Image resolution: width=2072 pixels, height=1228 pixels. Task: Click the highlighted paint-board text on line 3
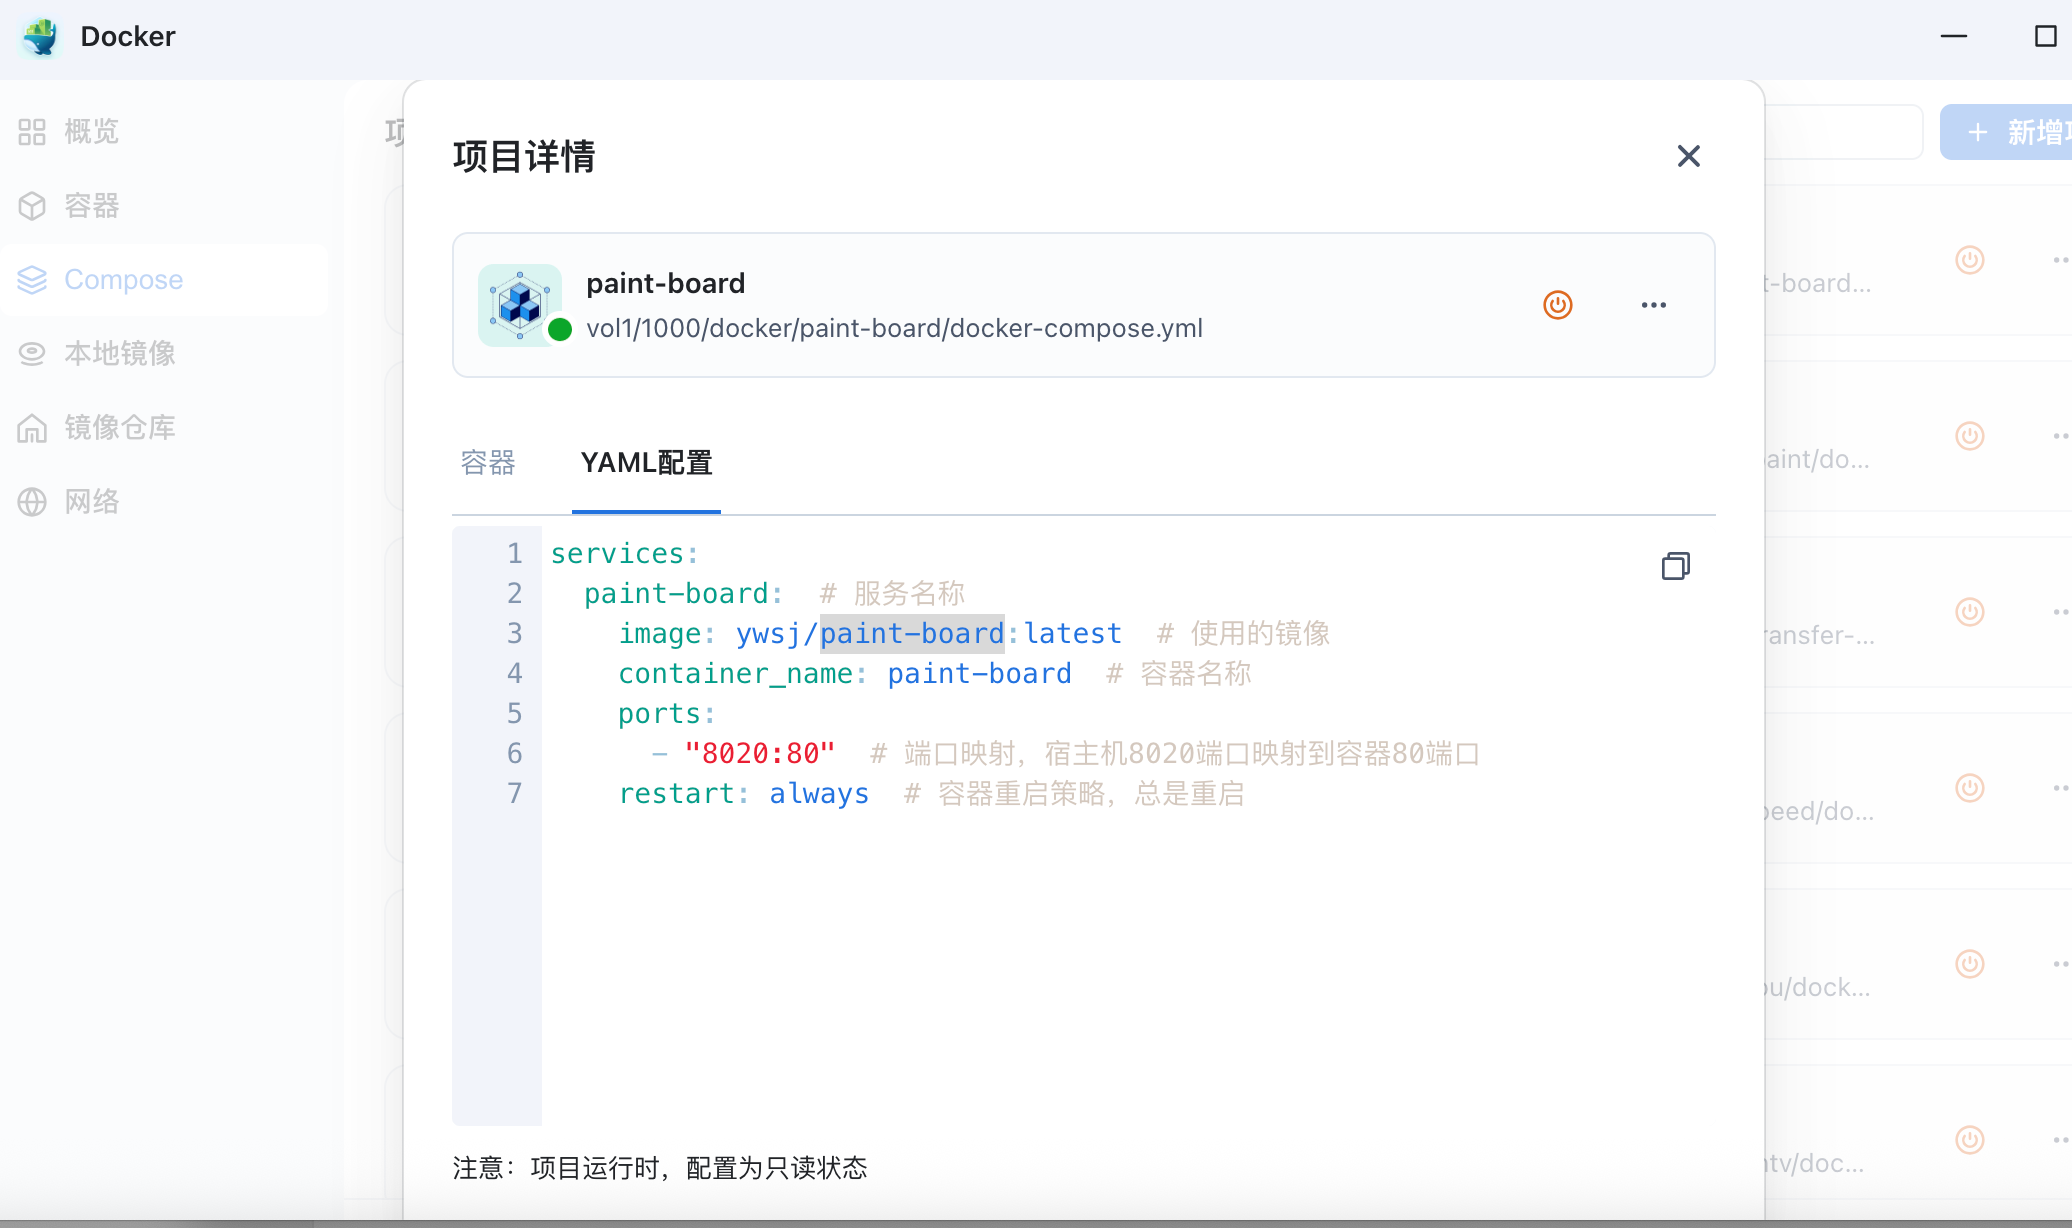[911, 634]
